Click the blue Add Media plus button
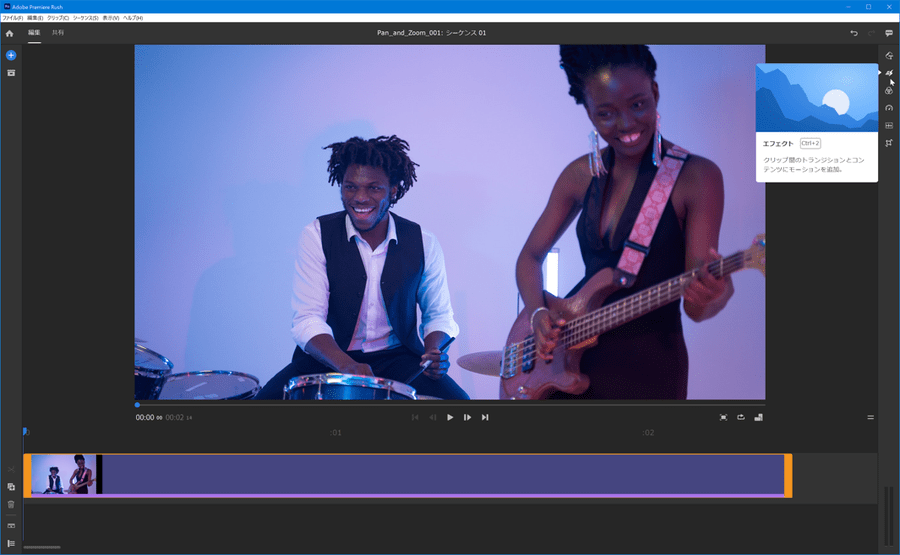Image resolution: width=900 pixels, height=555 pixels. (x=11, y=55)
